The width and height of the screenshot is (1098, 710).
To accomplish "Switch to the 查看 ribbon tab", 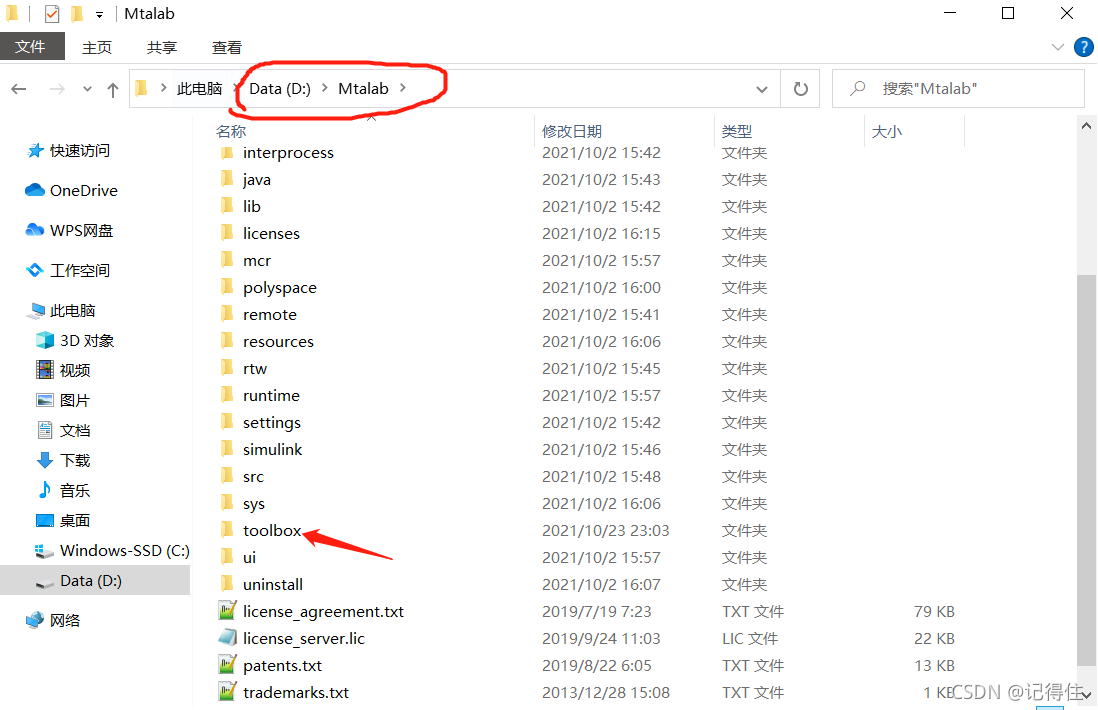I will pyautogui.click(x=227, y=47).
